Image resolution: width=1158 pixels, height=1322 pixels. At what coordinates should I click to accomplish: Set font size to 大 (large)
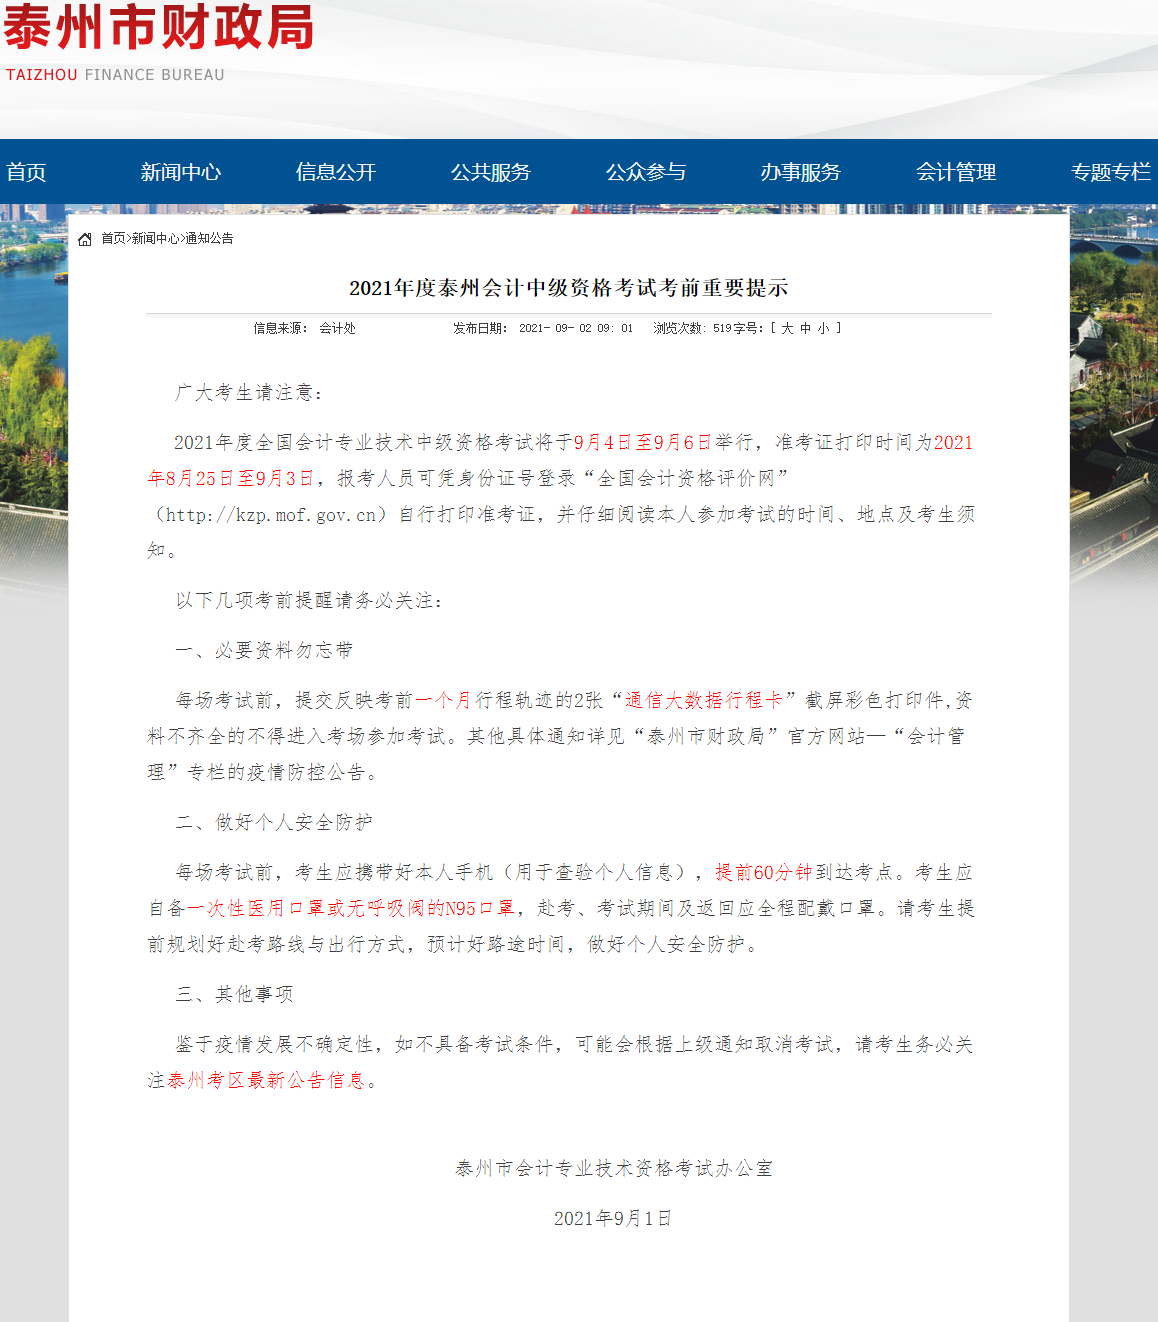(787, 328)
